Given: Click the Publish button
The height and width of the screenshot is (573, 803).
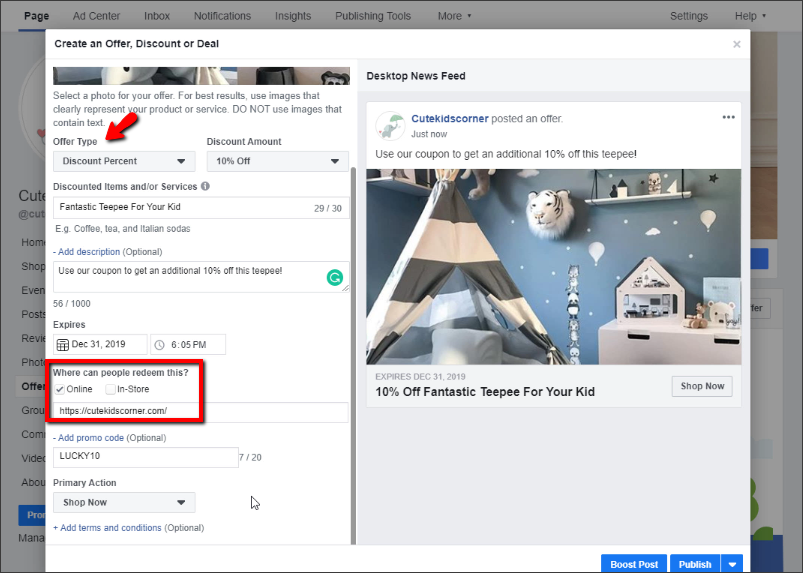Looking at the screenshot, I should pyautogui.click(x=695, y=564).
